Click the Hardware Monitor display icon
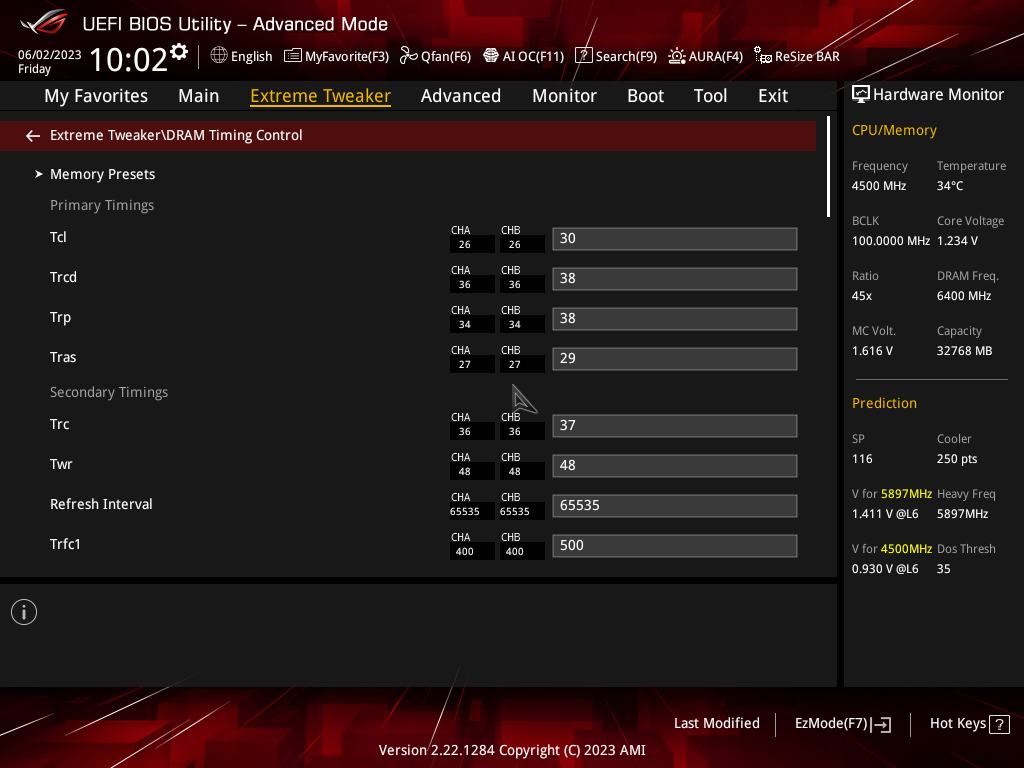This screenshot has width=1024, height=768. pyautogui.click(x=860, y=95)
